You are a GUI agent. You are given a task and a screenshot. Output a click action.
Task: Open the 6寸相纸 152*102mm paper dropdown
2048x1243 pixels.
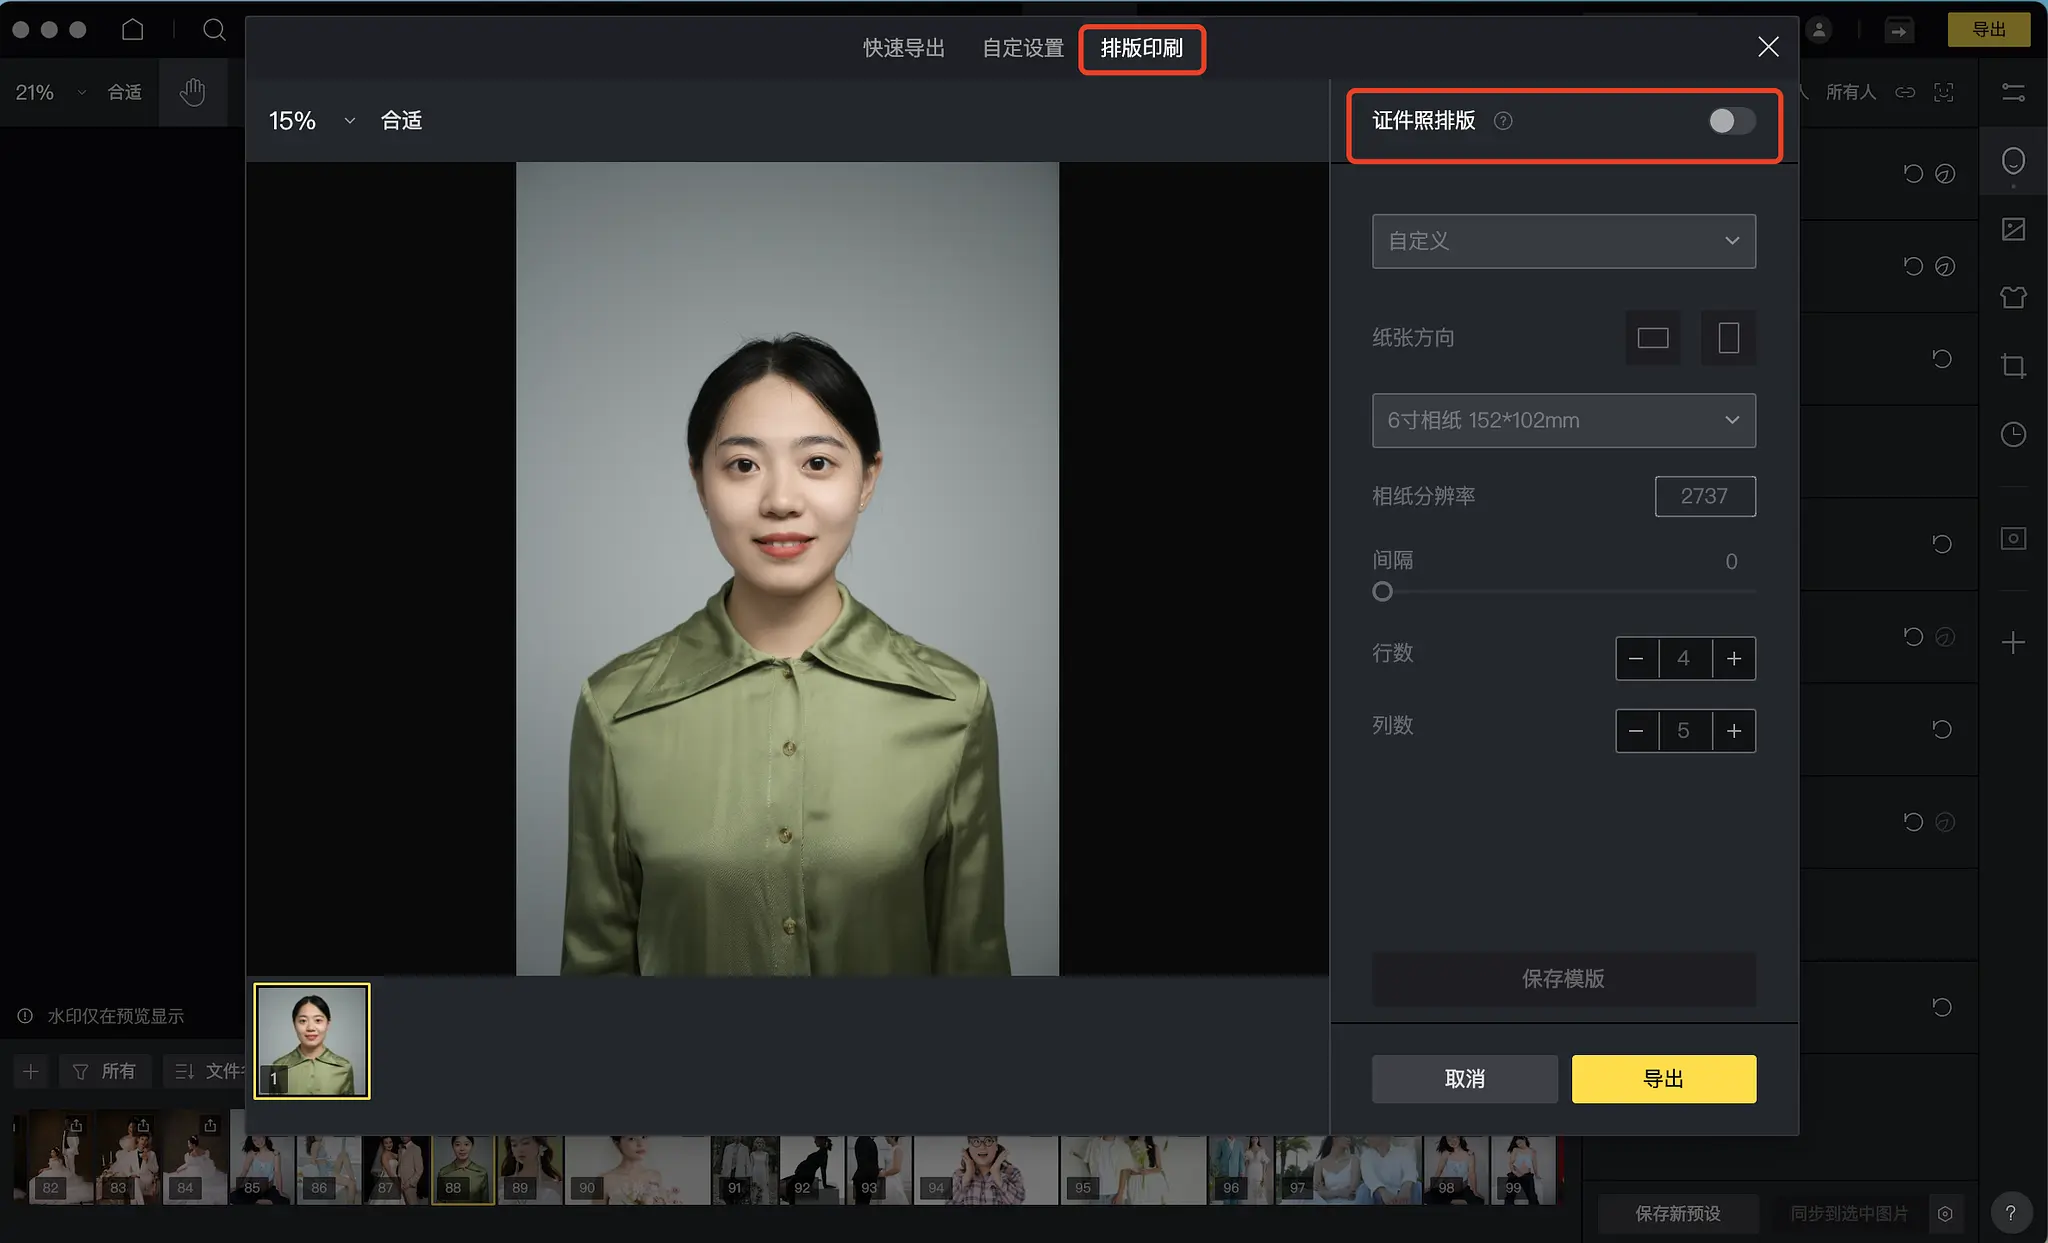[1564, 421]
